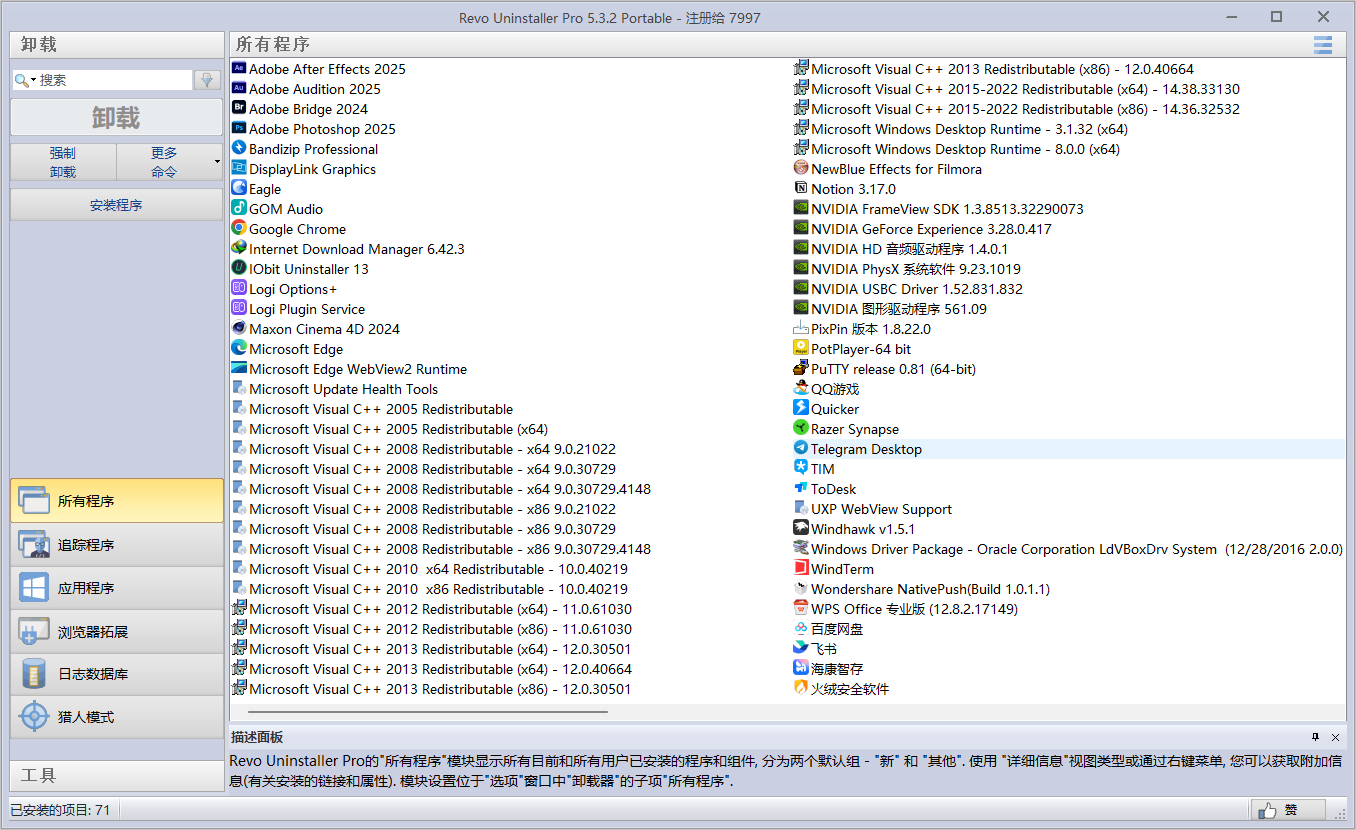Screen dimensions: 1356x830
Task: Click the Microsoft Edge icon
Action: coord(239,349)
